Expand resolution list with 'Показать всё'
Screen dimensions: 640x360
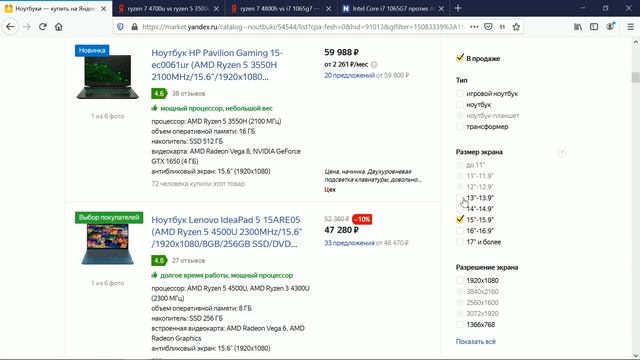pos(476,342)
